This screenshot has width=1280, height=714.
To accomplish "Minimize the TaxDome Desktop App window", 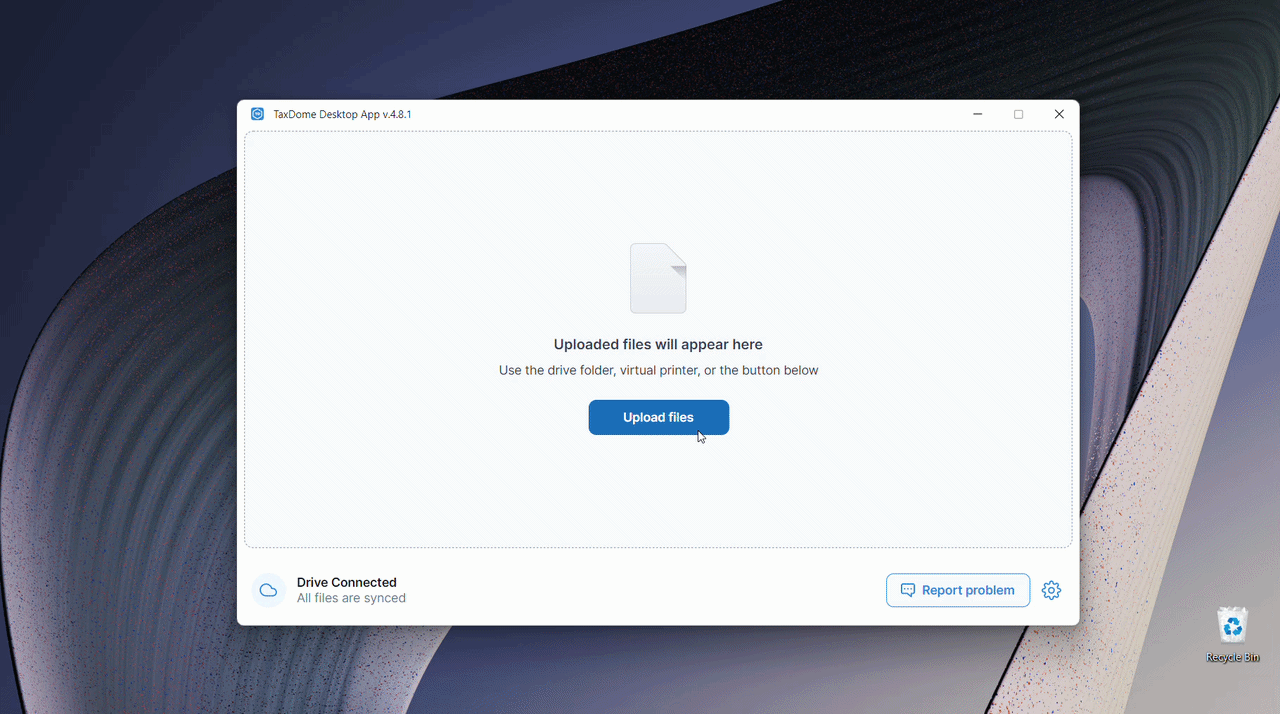I will pyautogui.click(x=977, y=114).
